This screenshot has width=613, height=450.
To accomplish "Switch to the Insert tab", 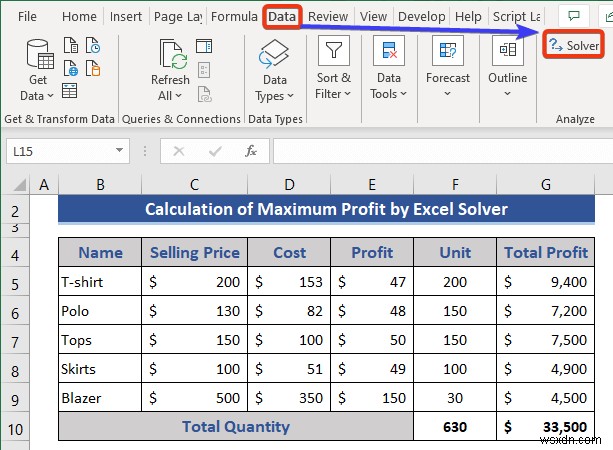I will click(x=125, y=16).
